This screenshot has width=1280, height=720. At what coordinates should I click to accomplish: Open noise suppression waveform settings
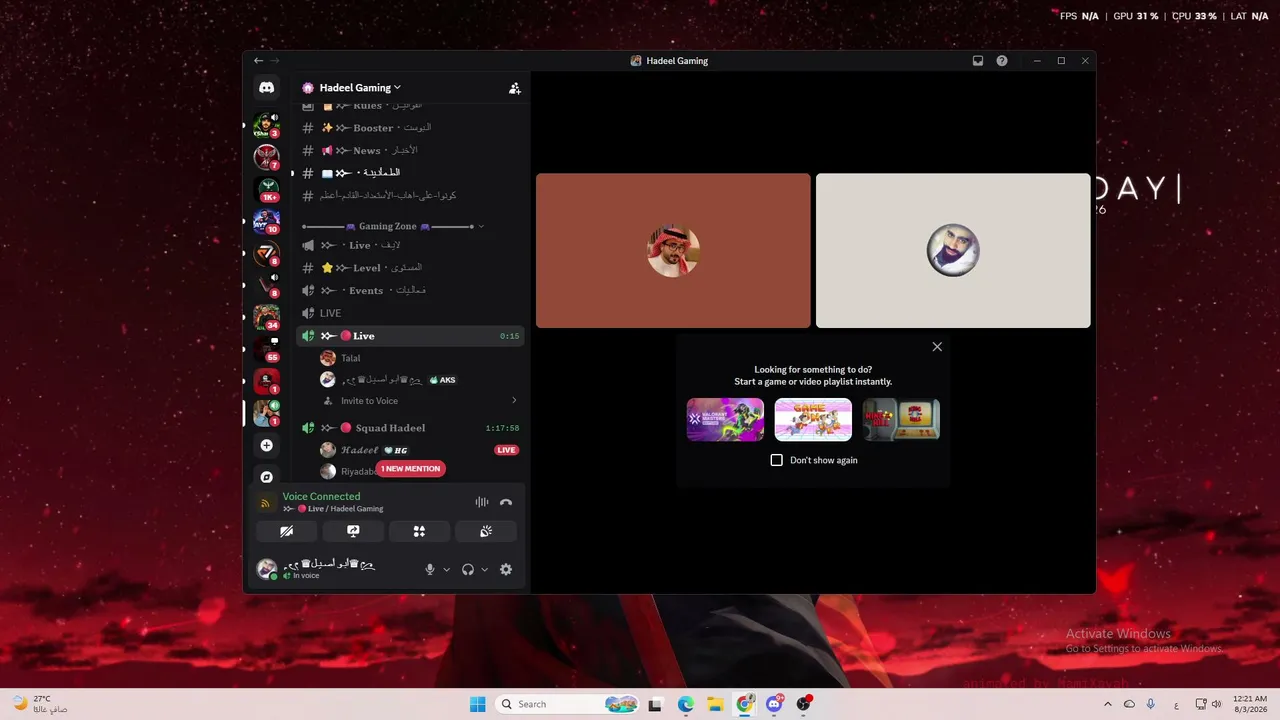(481, 502)
